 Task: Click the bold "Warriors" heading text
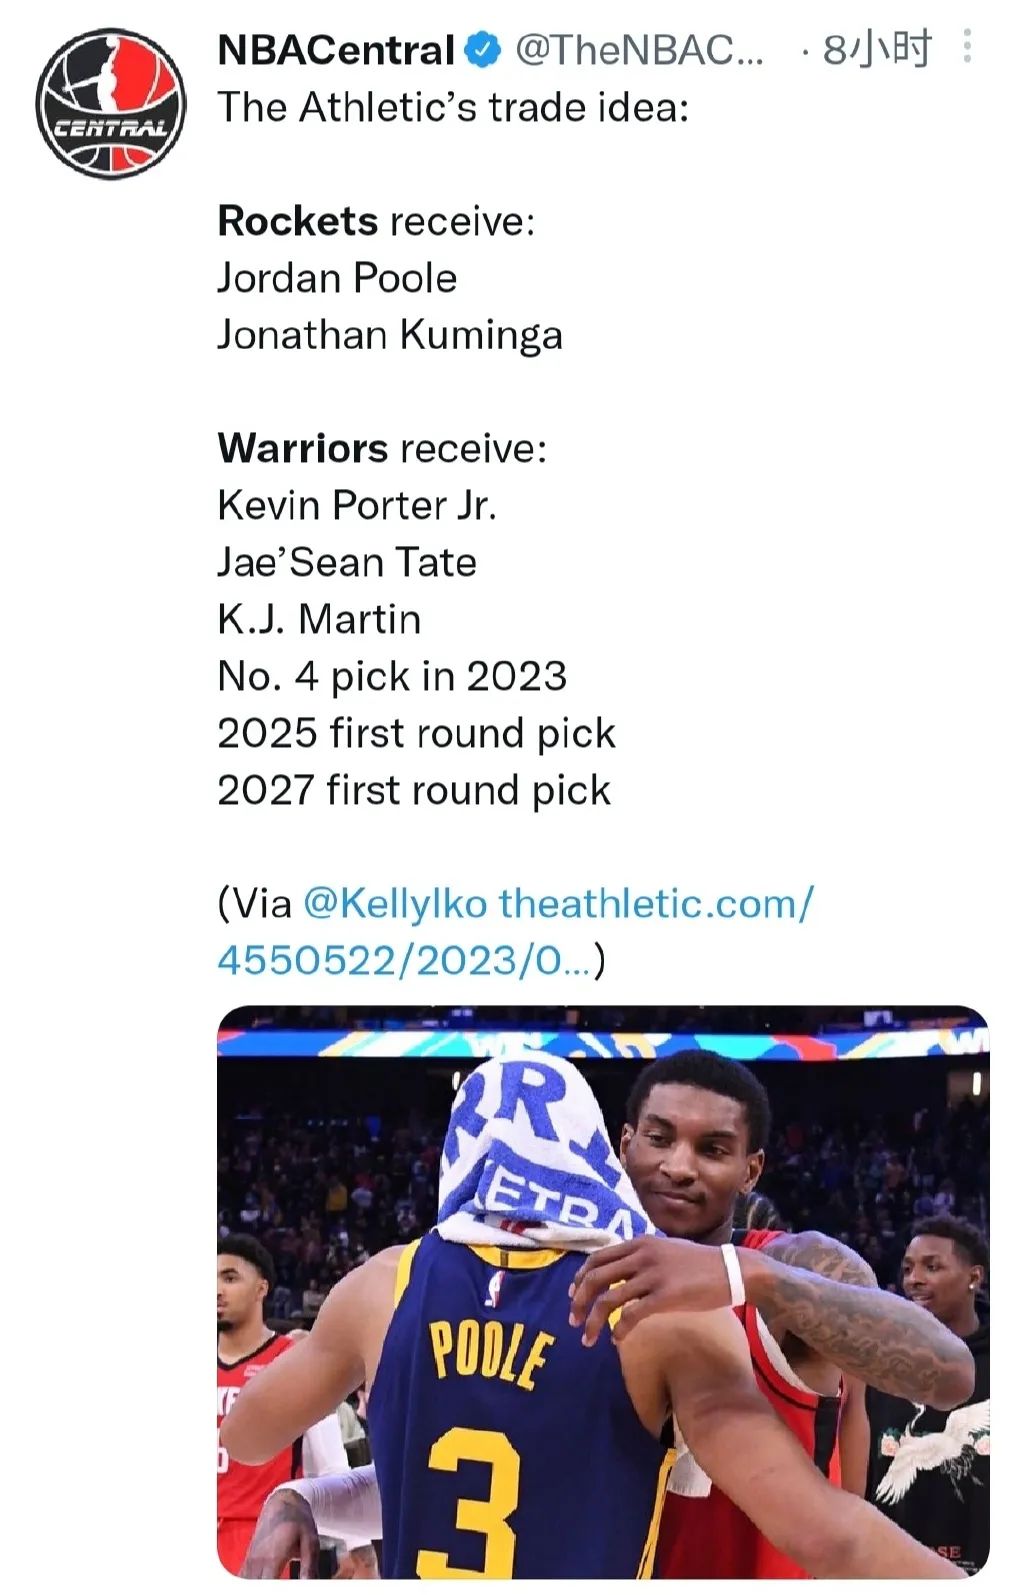(x=302, y=448)
